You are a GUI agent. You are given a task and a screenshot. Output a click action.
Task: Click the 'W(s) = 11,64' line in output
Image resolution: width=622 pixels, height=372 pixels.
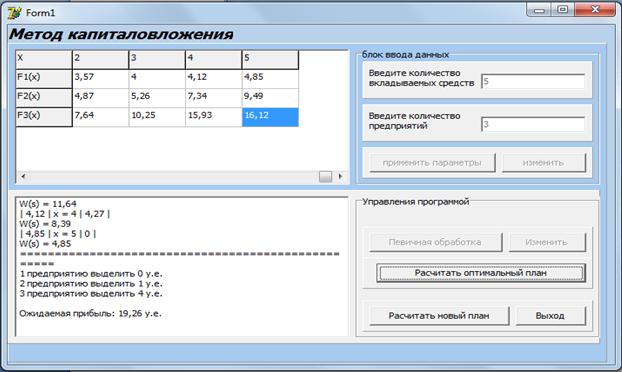[48, 204]
